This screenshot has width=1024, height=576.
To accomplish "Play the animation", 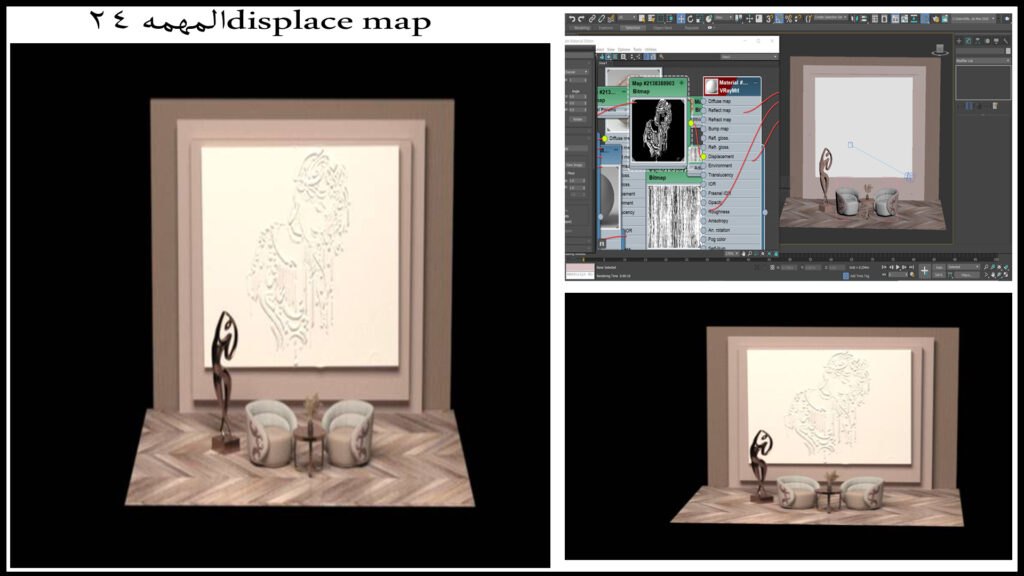I will (x=897, y=267).
